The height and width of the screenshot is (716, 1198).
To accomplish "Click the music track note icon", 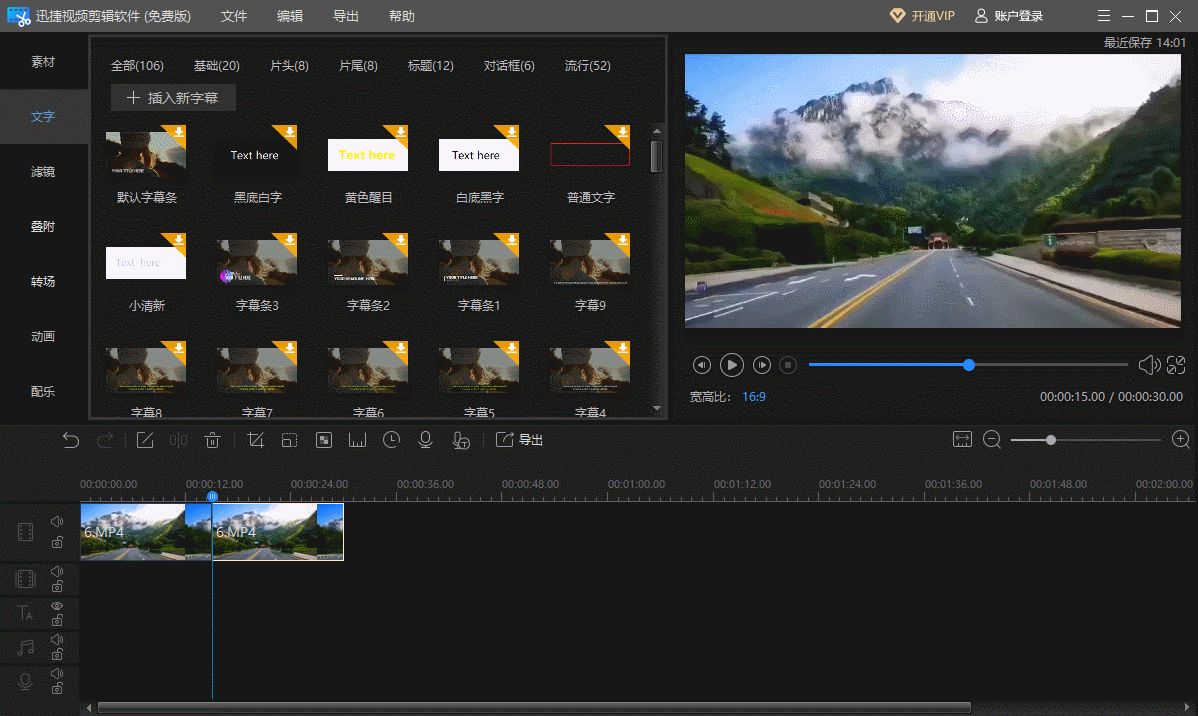I will pyautogui.click(x=25, y=647).
